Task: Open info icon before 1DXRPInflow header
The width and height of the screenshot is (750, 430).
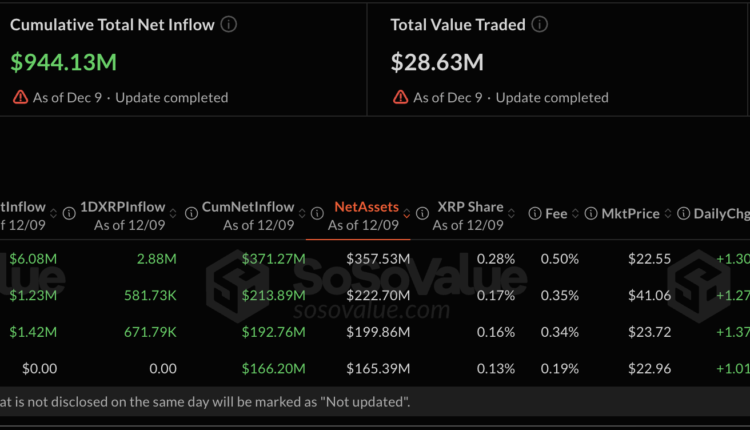Action: point(69,213)
